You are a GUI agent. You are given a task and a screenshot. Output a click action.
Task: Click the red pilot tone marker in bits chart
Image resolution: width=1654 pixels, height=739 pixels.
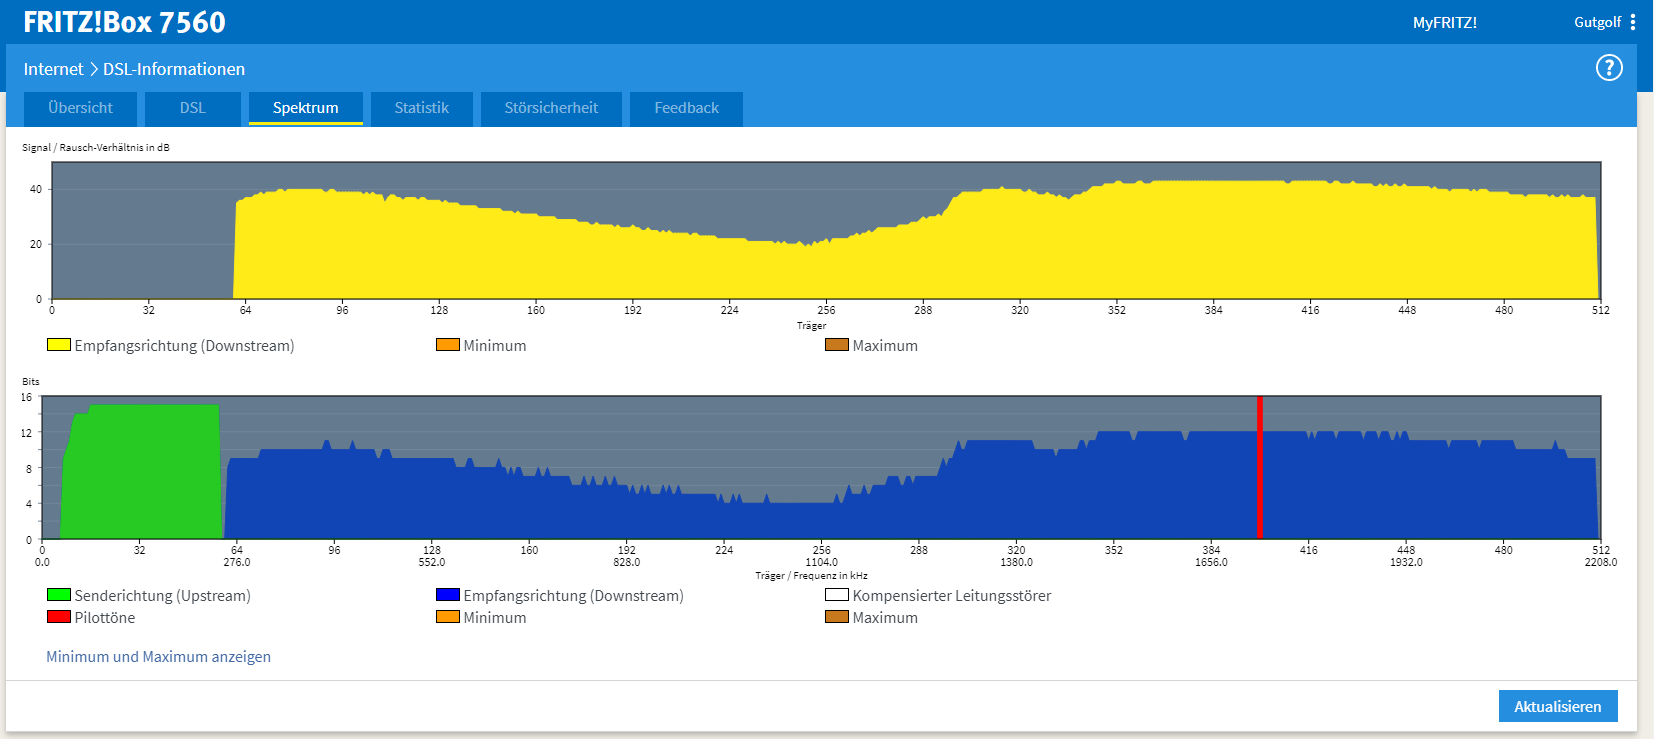[1260, 468]
